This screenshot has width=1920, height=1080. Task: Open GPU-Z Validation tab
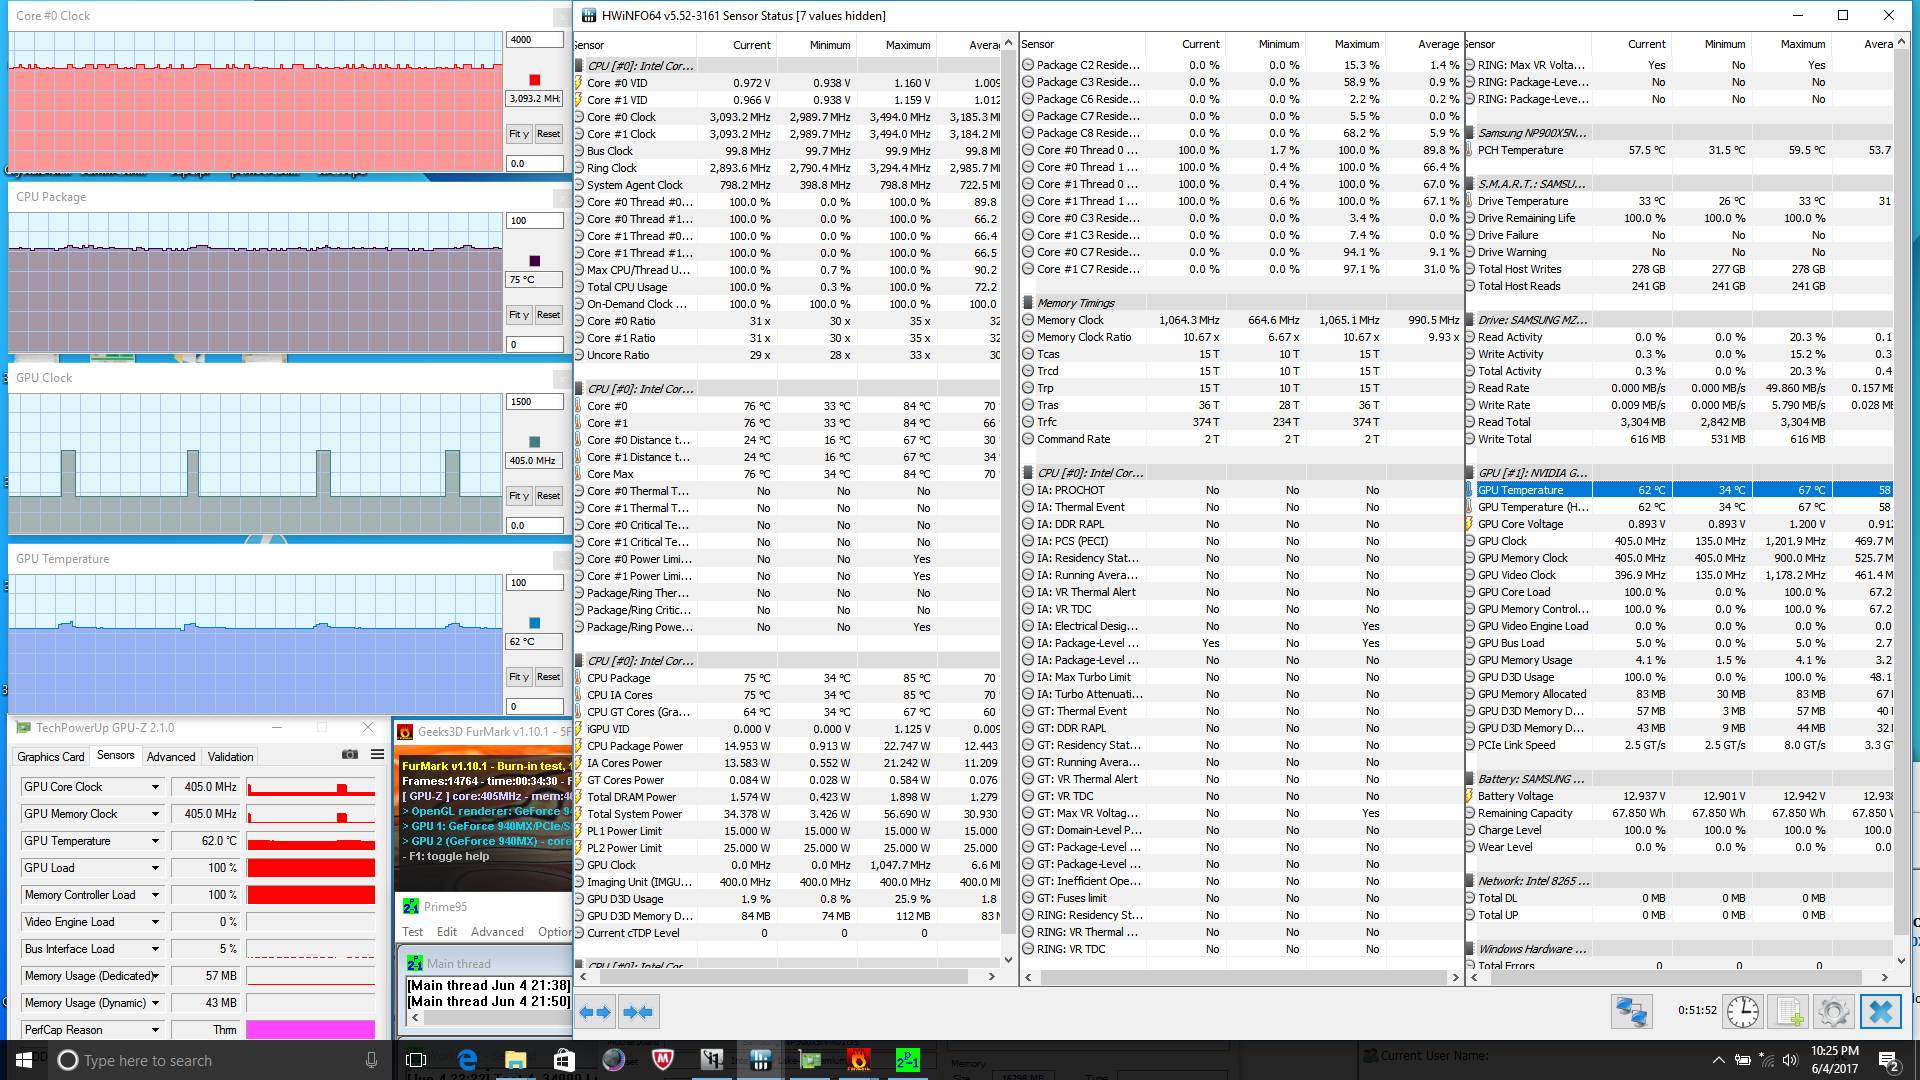230,757
